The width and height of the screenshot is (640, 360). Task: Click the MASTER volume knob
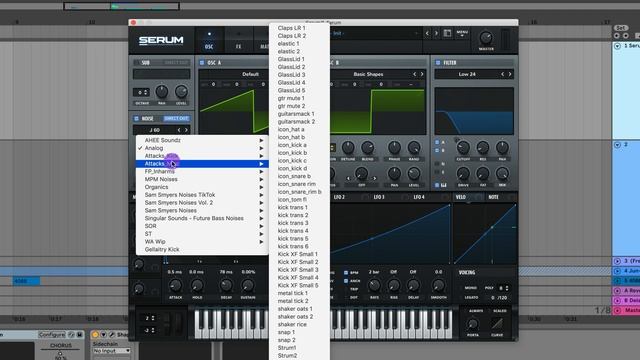tap(486, 38)
